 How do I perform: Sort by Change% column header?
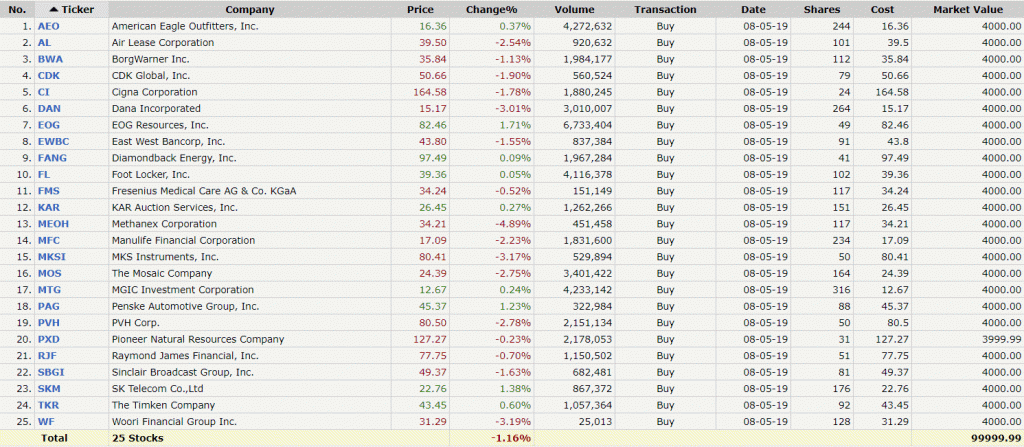(x=492, y=10)
